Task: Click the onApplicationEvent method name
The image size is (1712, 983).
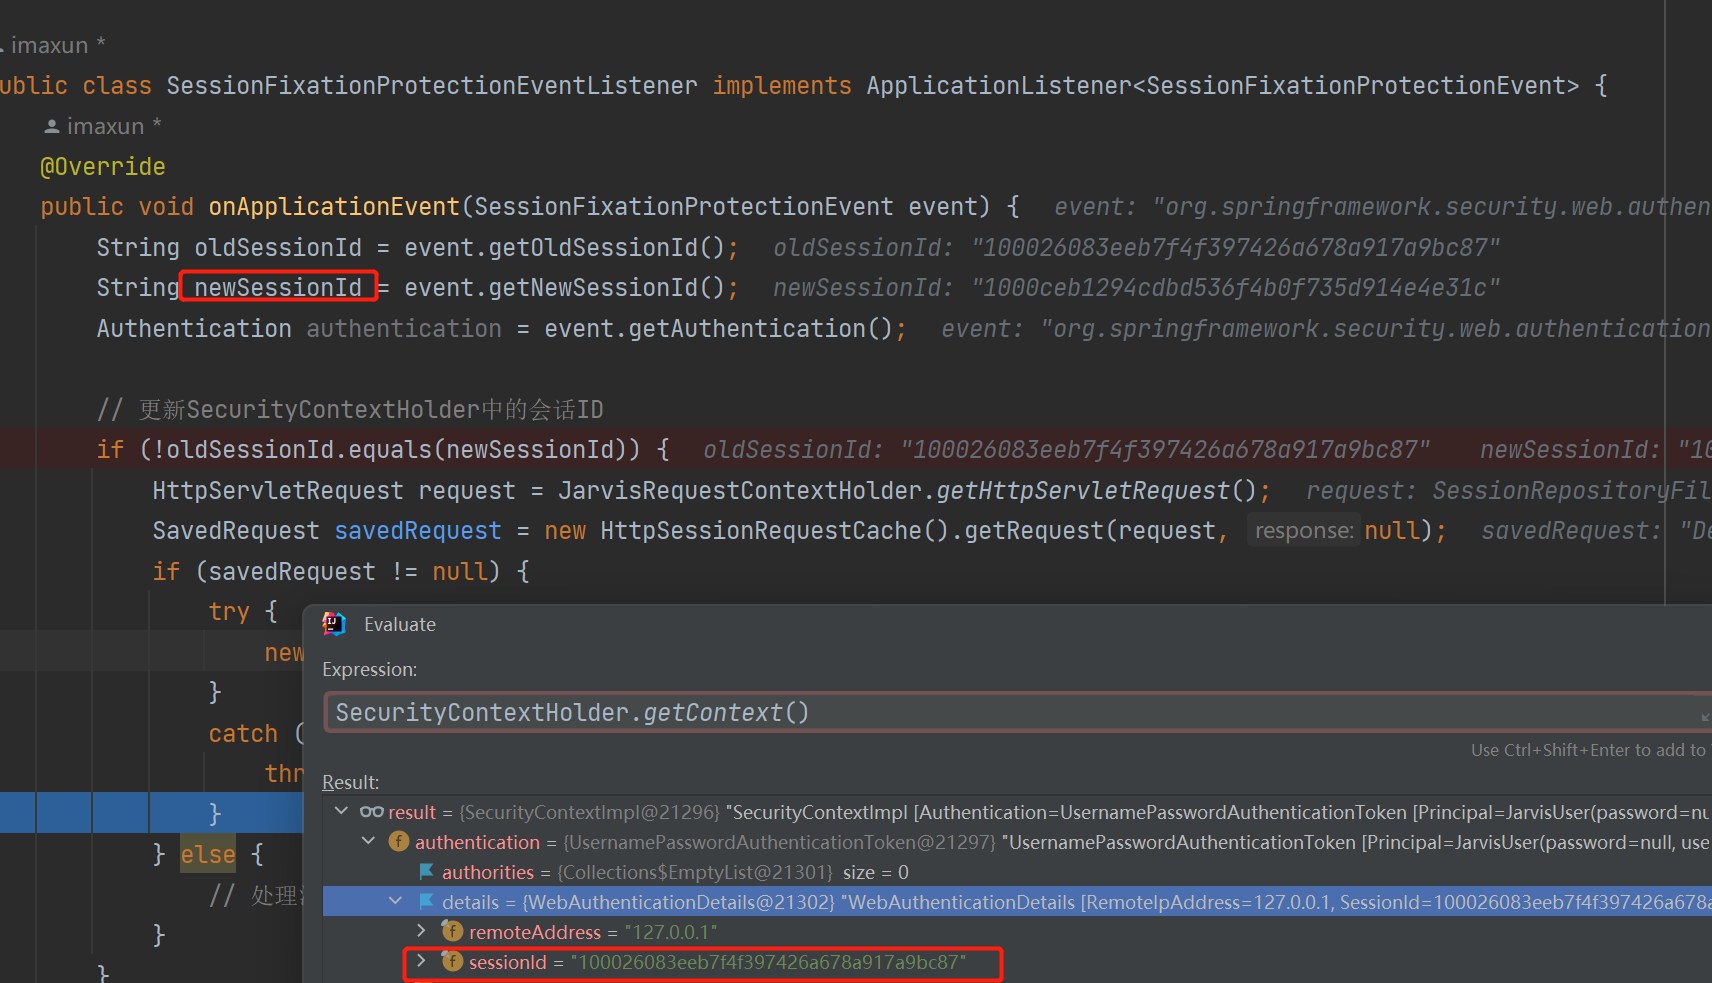Action: pos(333,207)
